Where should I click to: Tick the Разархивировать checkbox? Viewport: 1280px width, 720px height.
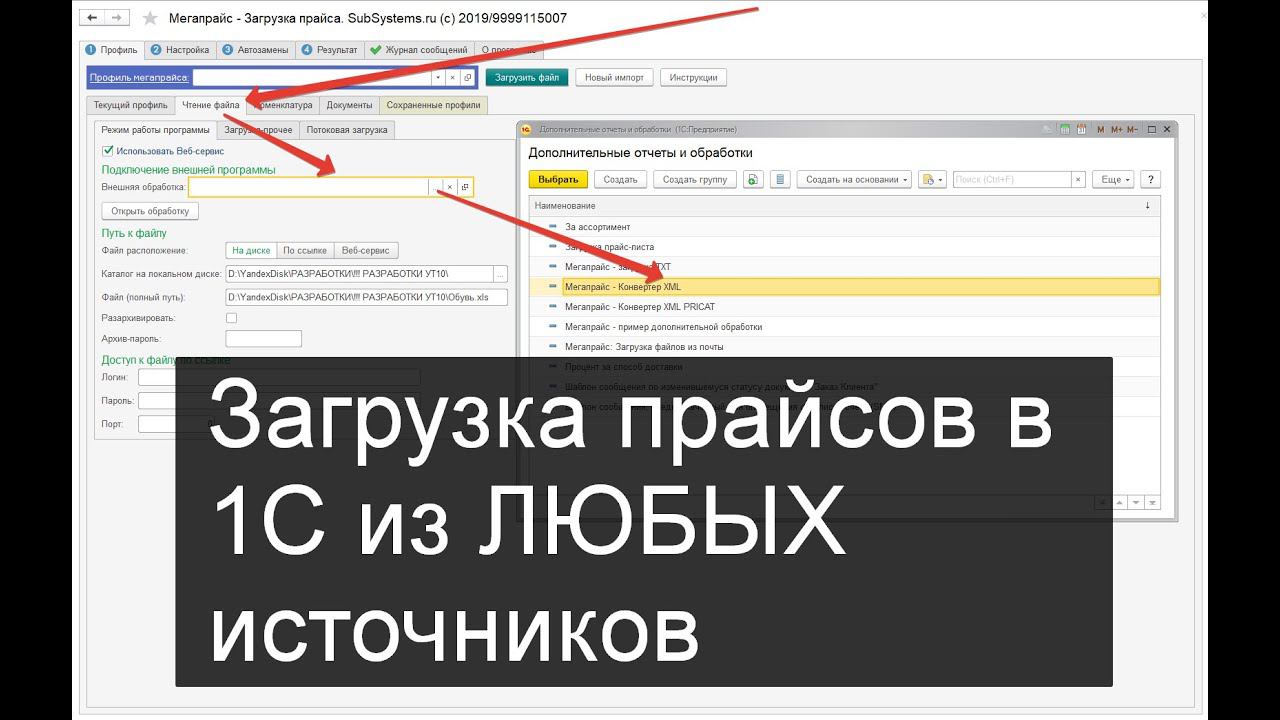pyautogui.click(x=232, y=317)
